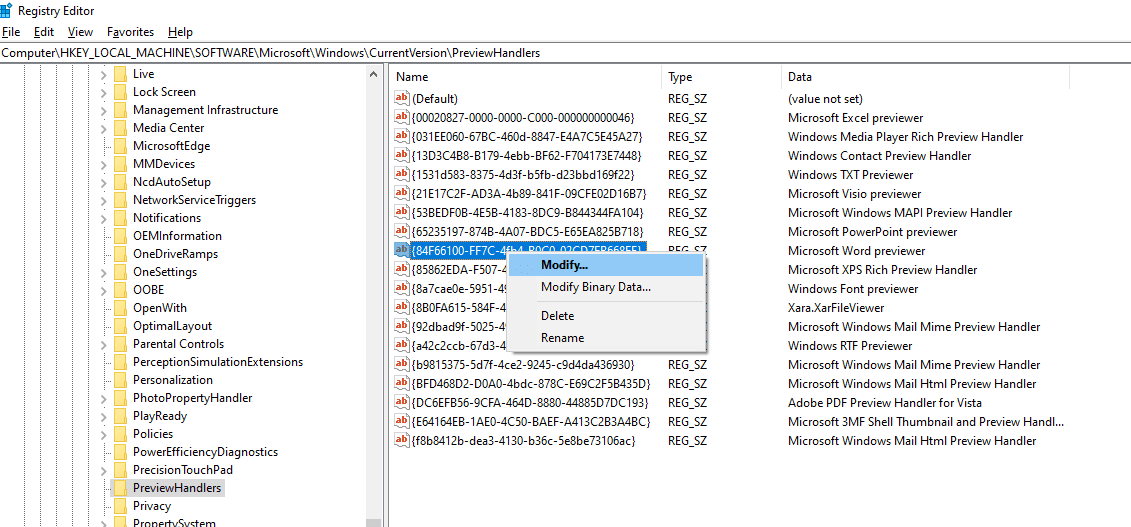
Task: Open the File menu
Action: (x=11, y=32)
